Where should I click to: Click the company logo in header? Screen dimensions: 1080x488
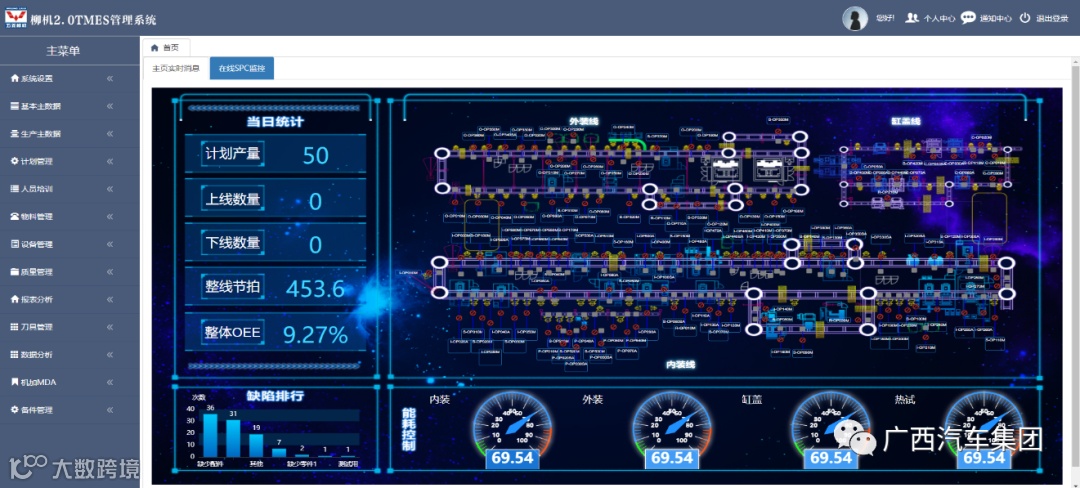coord(15,17)
